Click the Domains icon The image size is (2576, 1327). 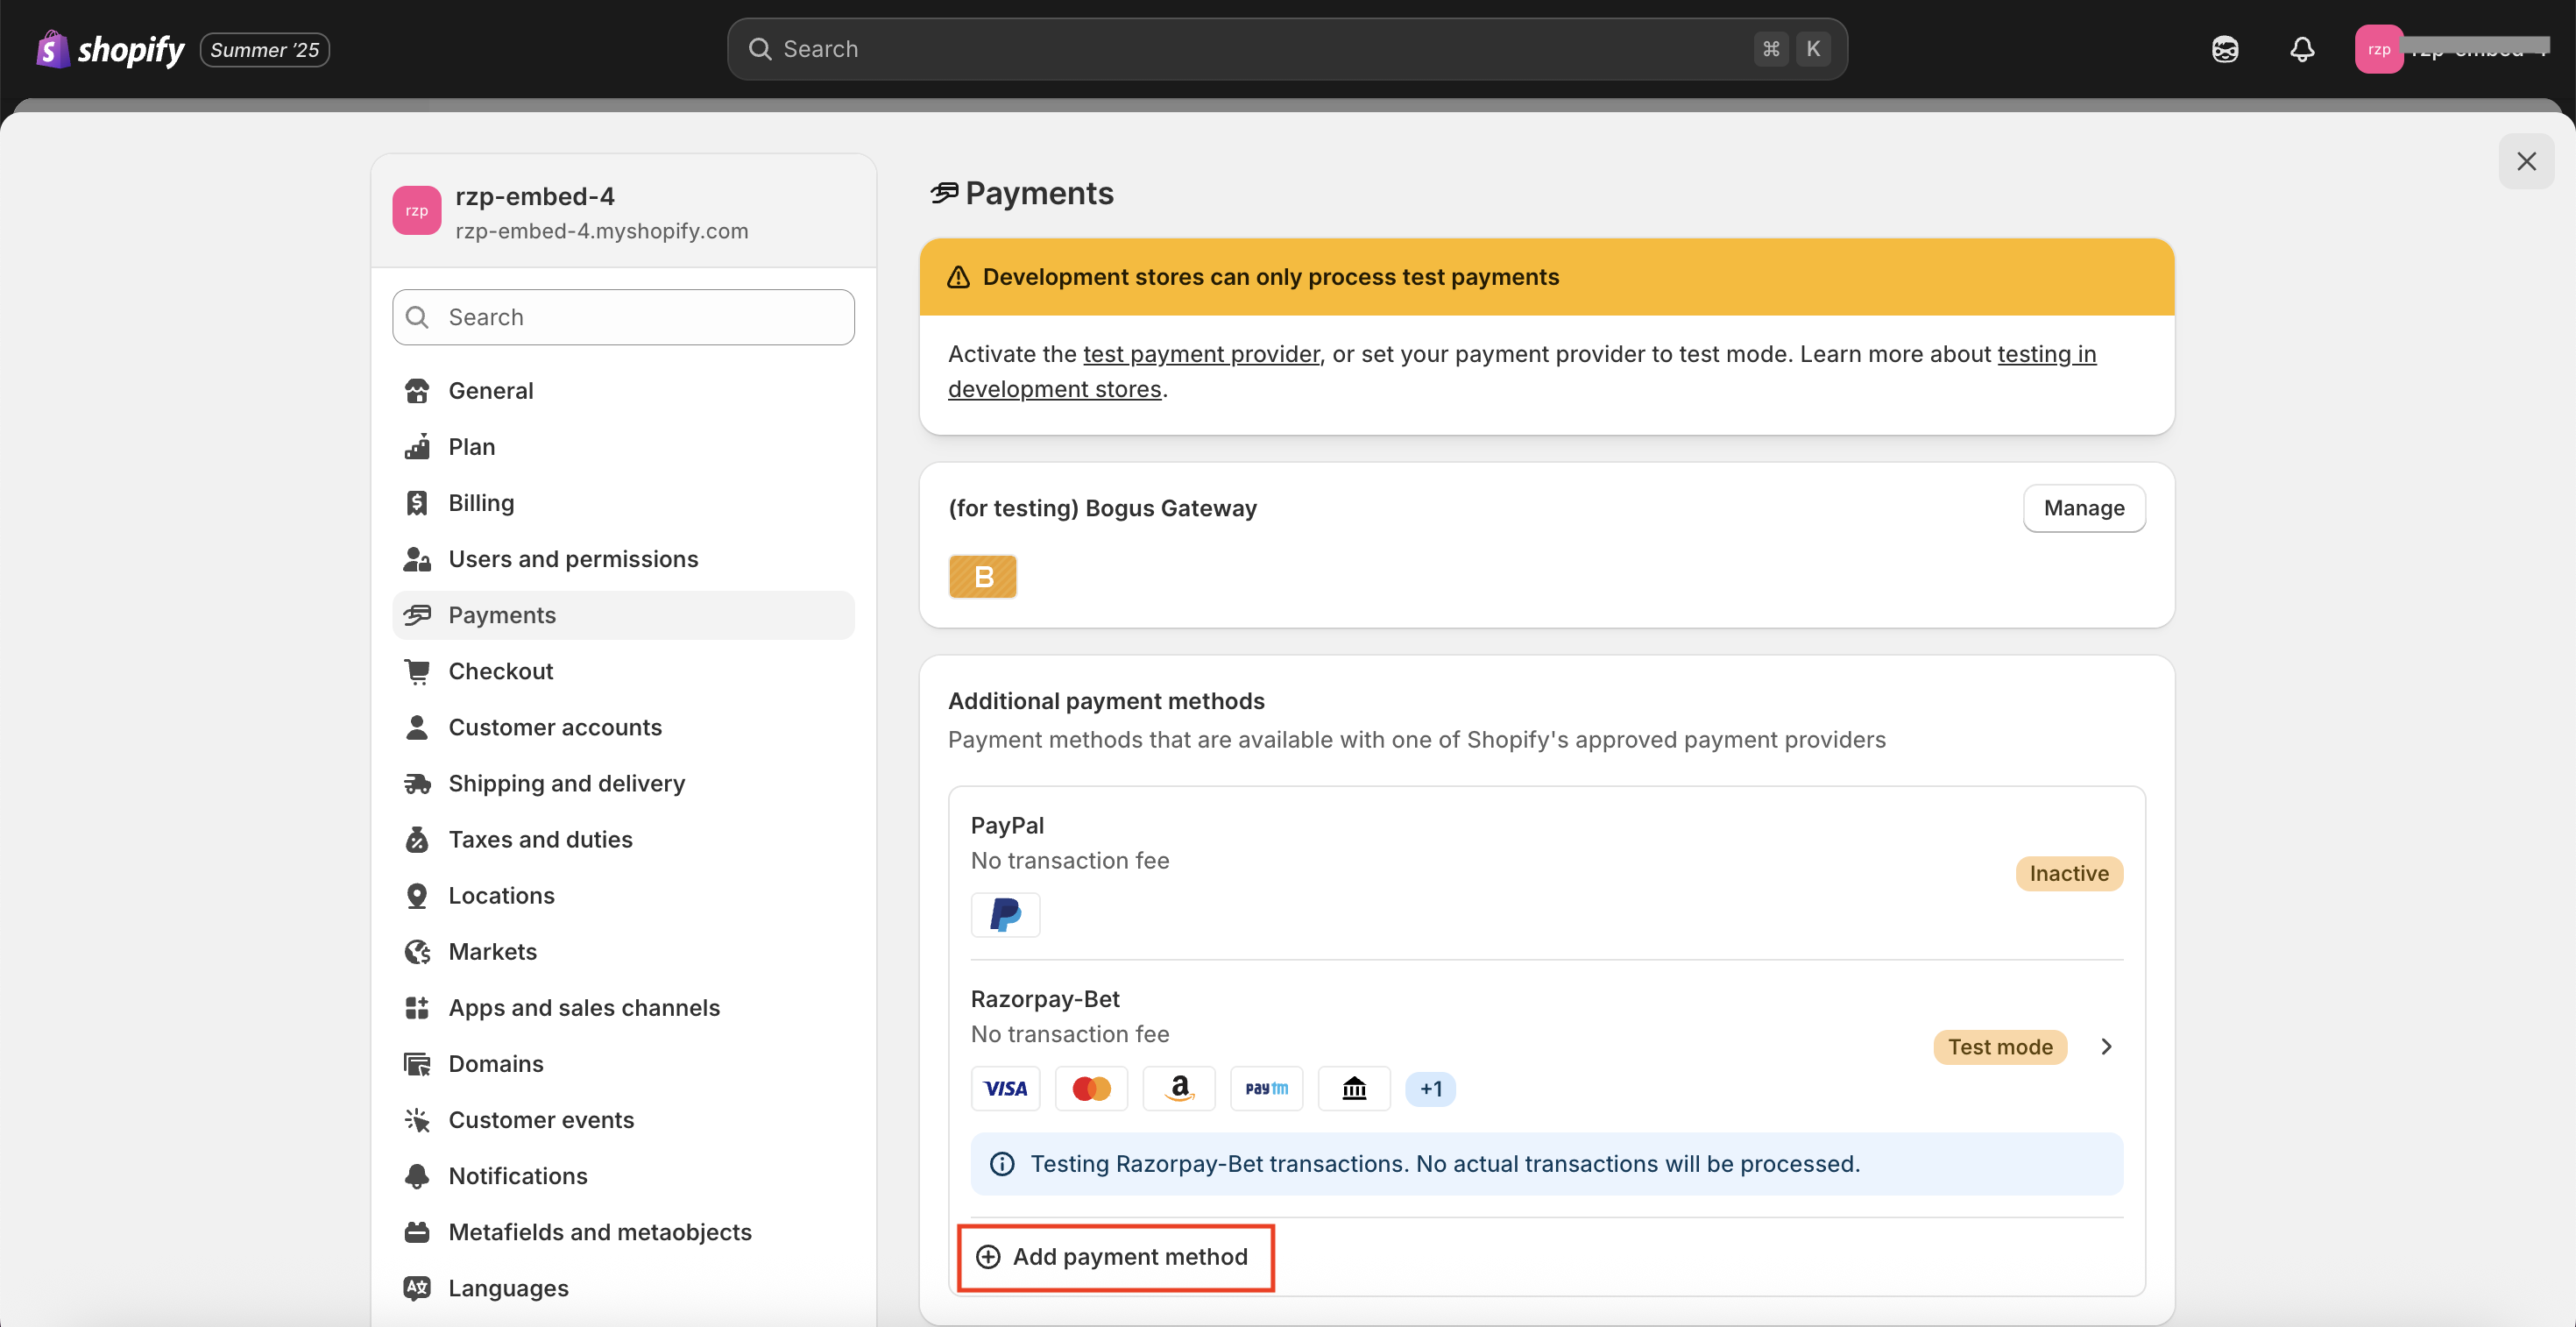pos(417,1063)
